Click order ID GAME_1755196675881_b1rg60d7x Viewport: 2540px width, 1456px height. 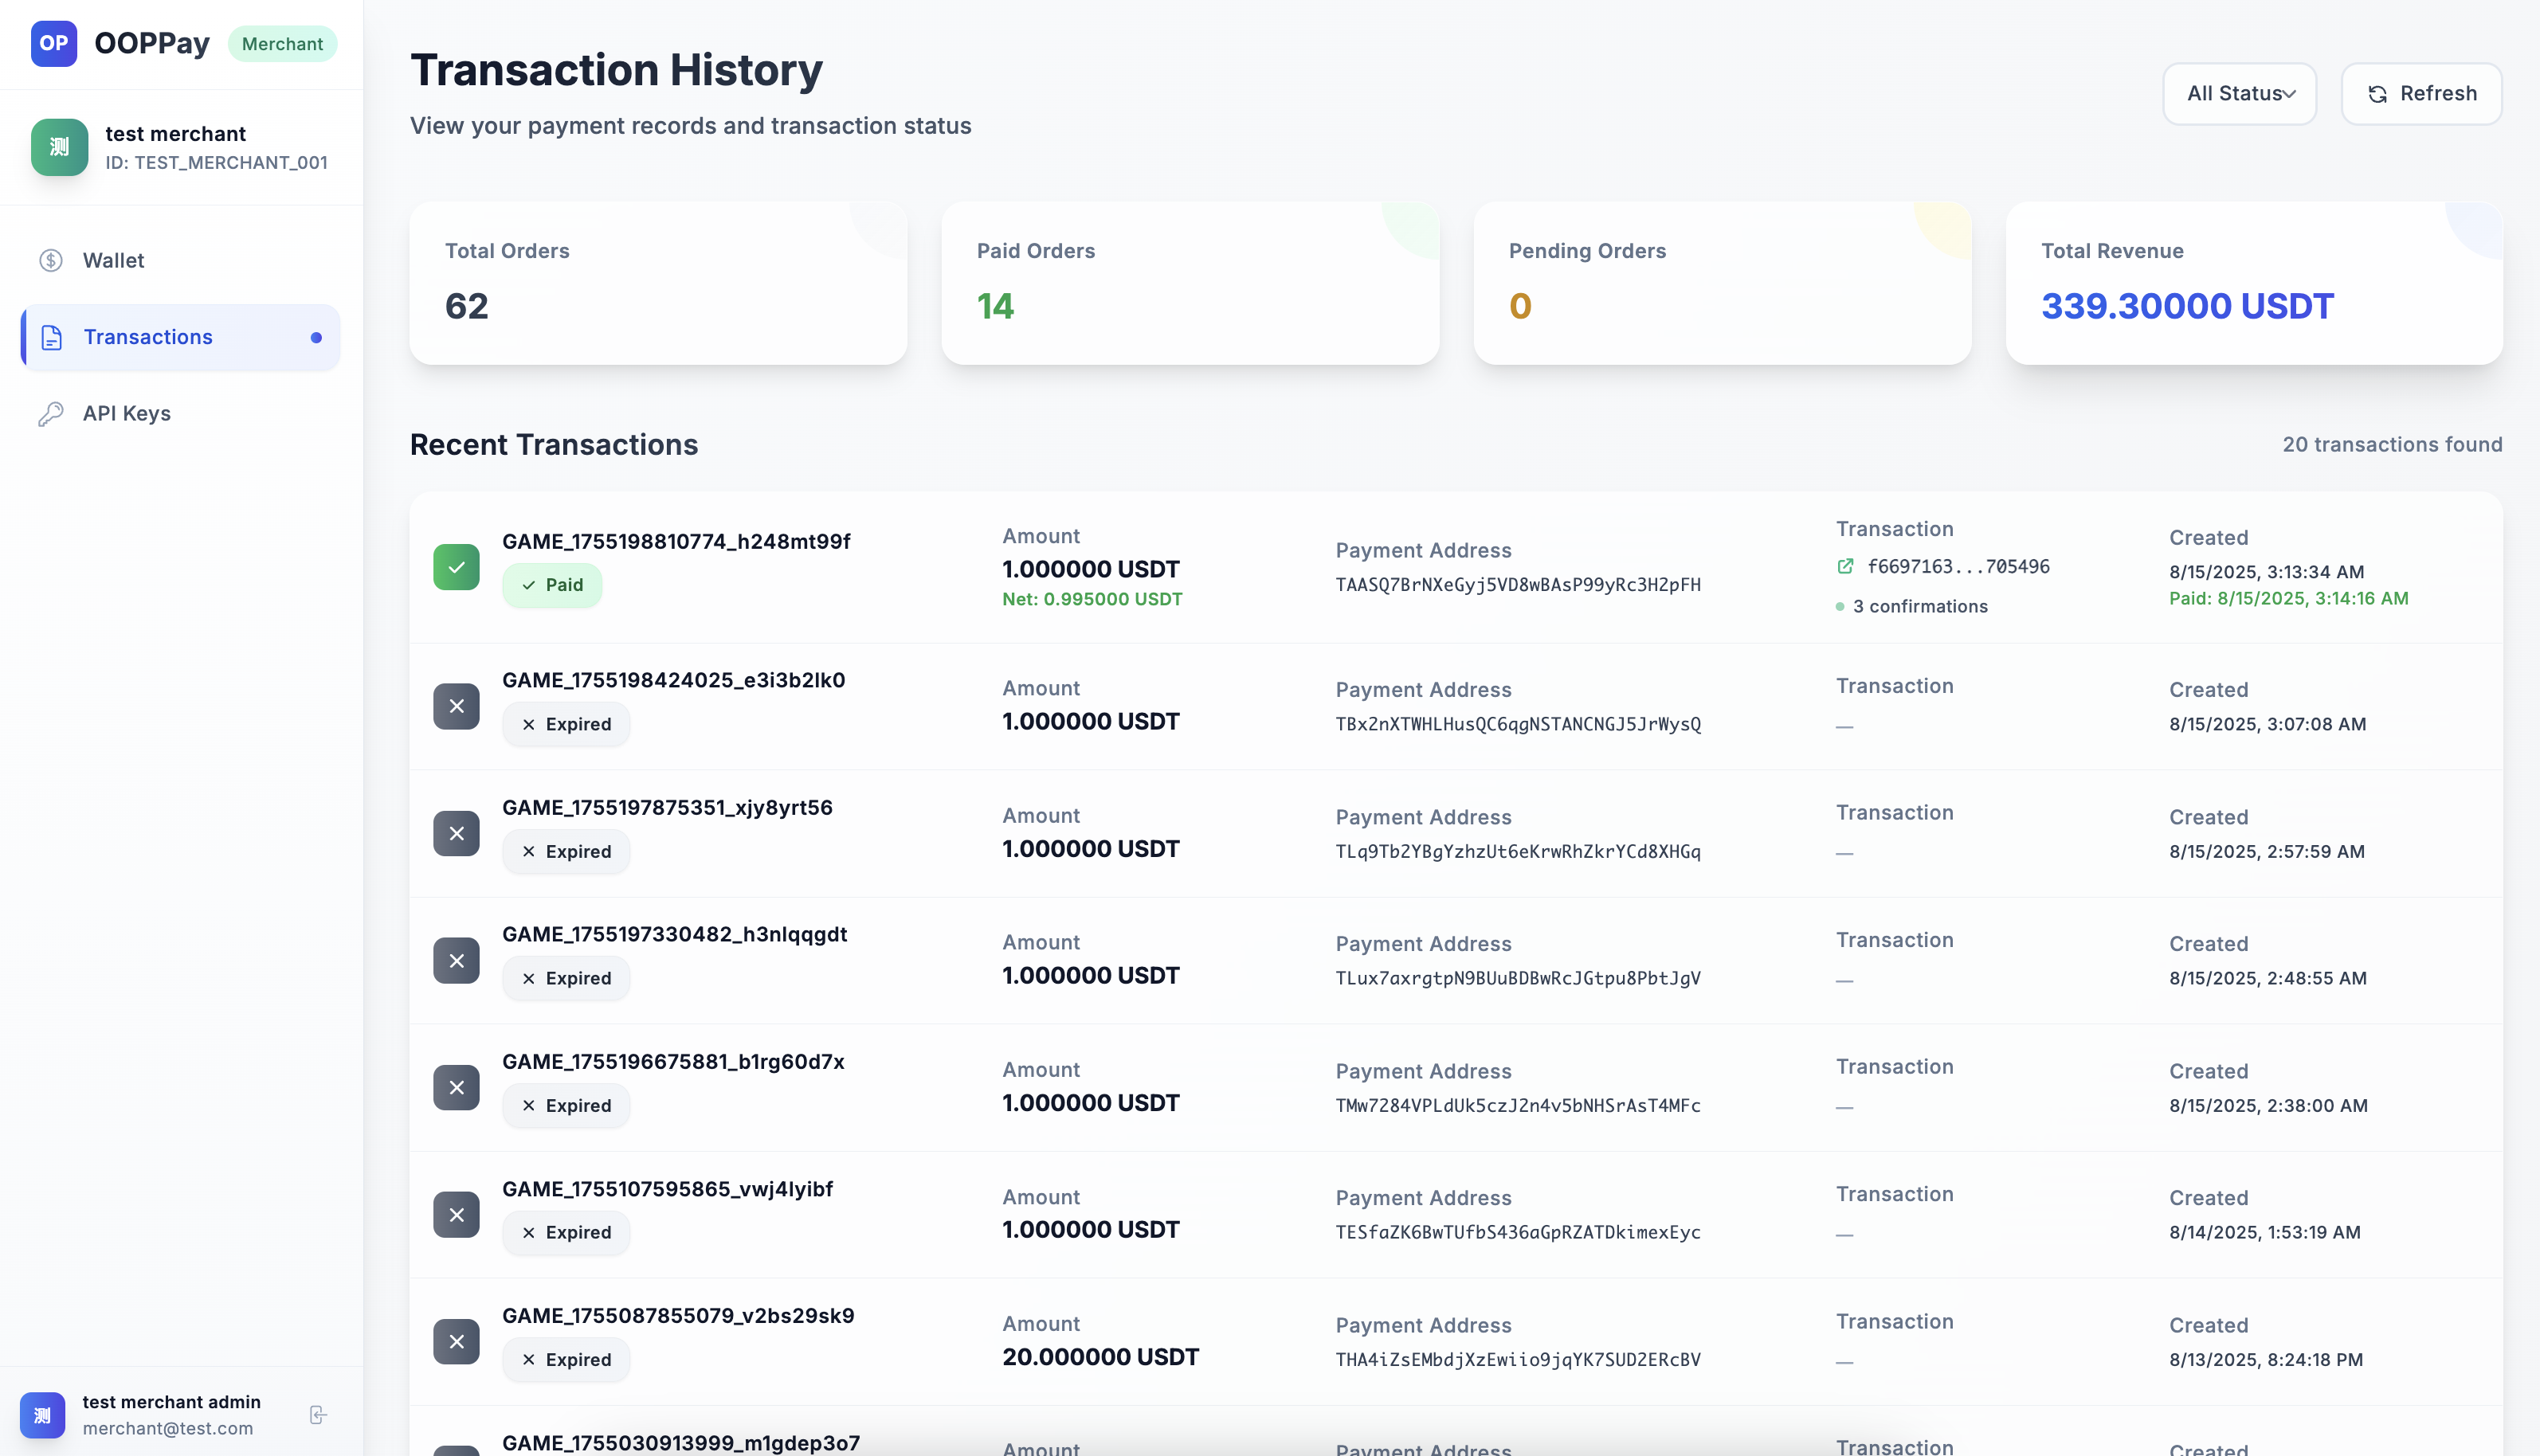(x=673, y=1061)
